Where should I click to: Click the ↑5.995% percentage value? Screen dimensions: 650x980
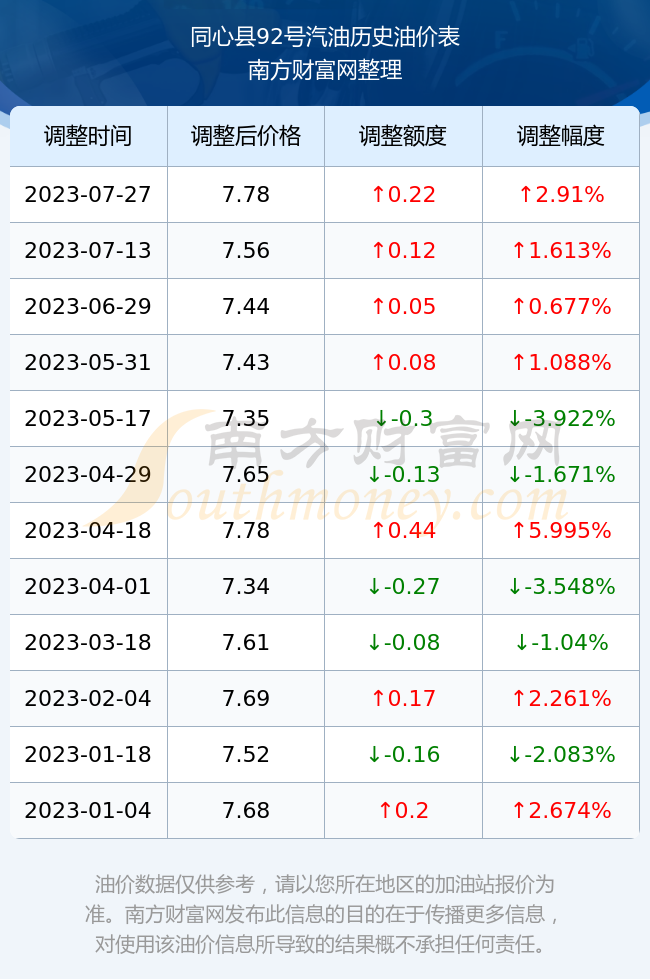point(561,531)
